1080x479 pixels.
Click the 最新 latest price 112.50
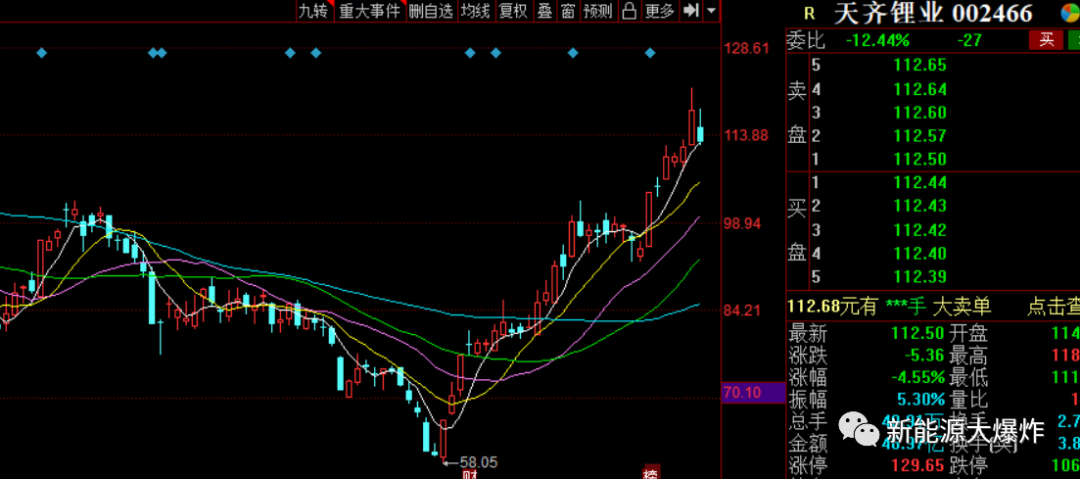[x=917, y=334]
